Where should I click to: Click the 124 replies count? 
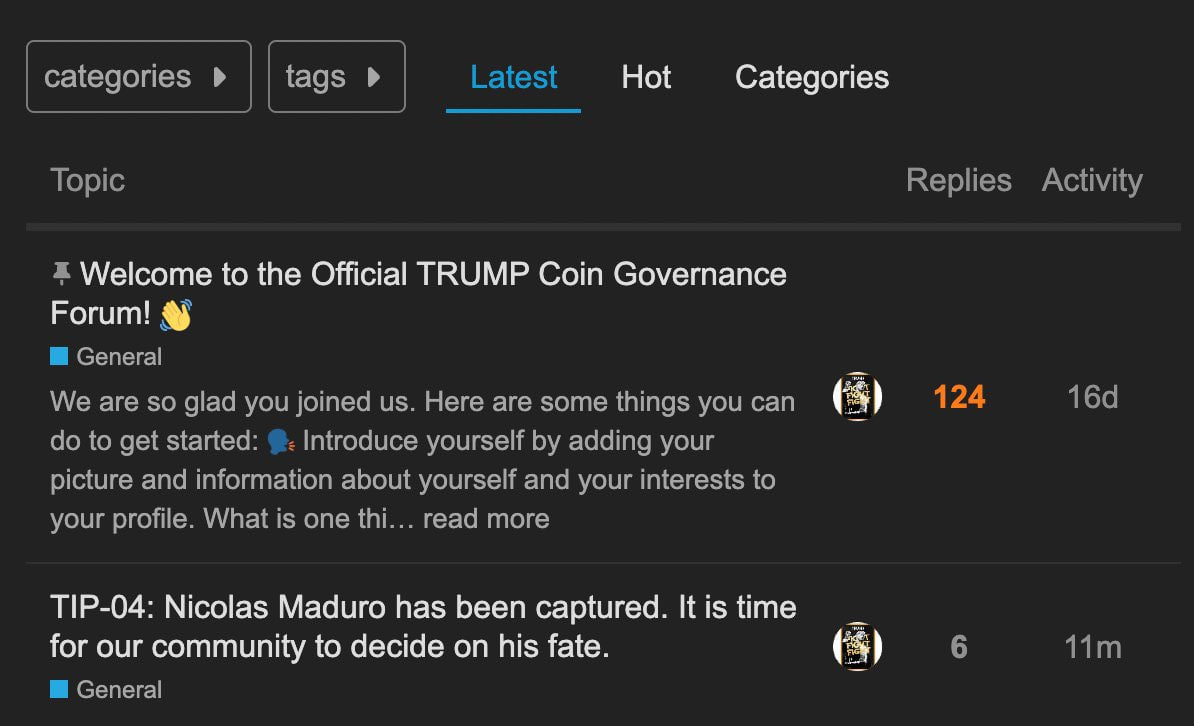(959, 397)
